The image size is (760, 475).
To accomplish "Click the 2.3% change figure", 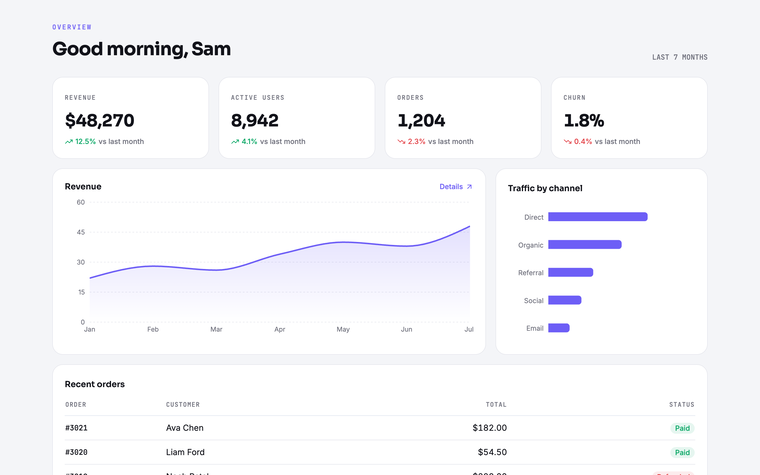I will click(416, 142).
